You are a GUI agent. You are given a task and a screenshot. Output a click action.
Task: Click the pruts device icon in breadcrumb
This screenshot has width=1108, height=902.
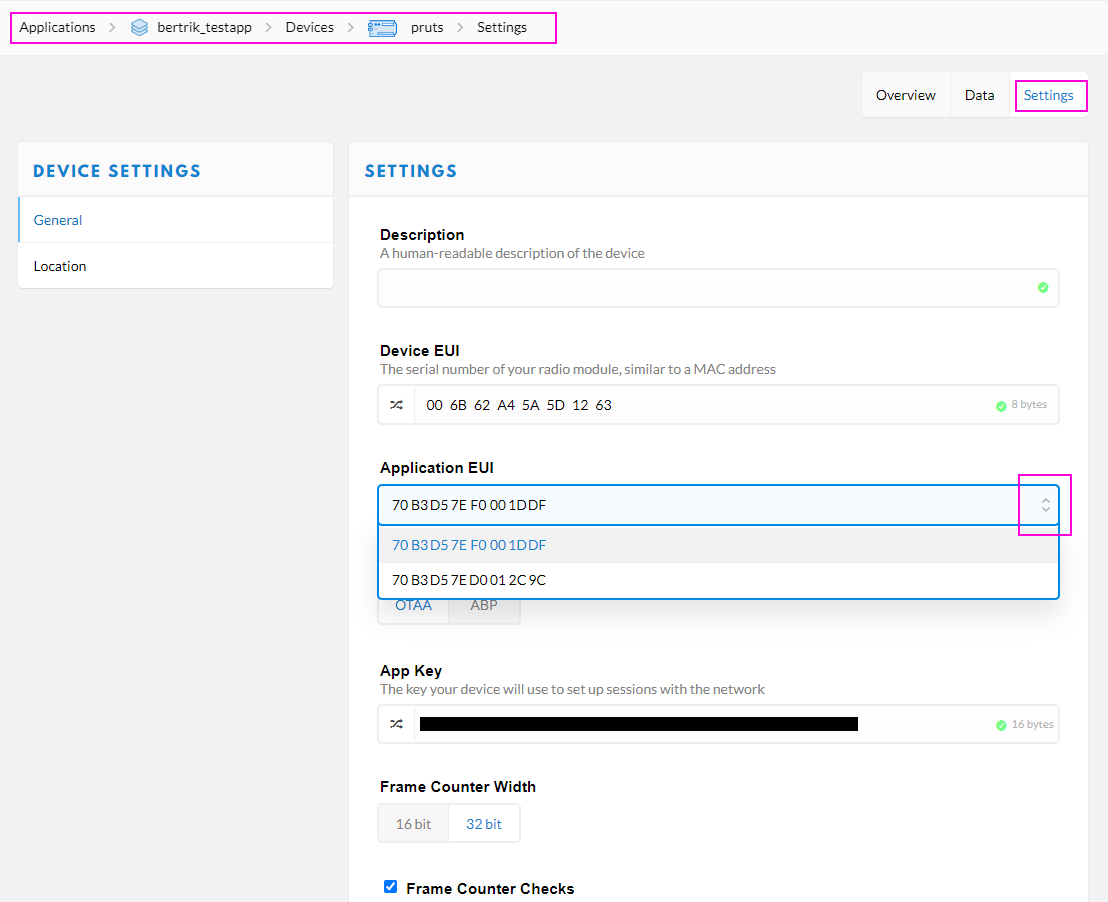382,28
